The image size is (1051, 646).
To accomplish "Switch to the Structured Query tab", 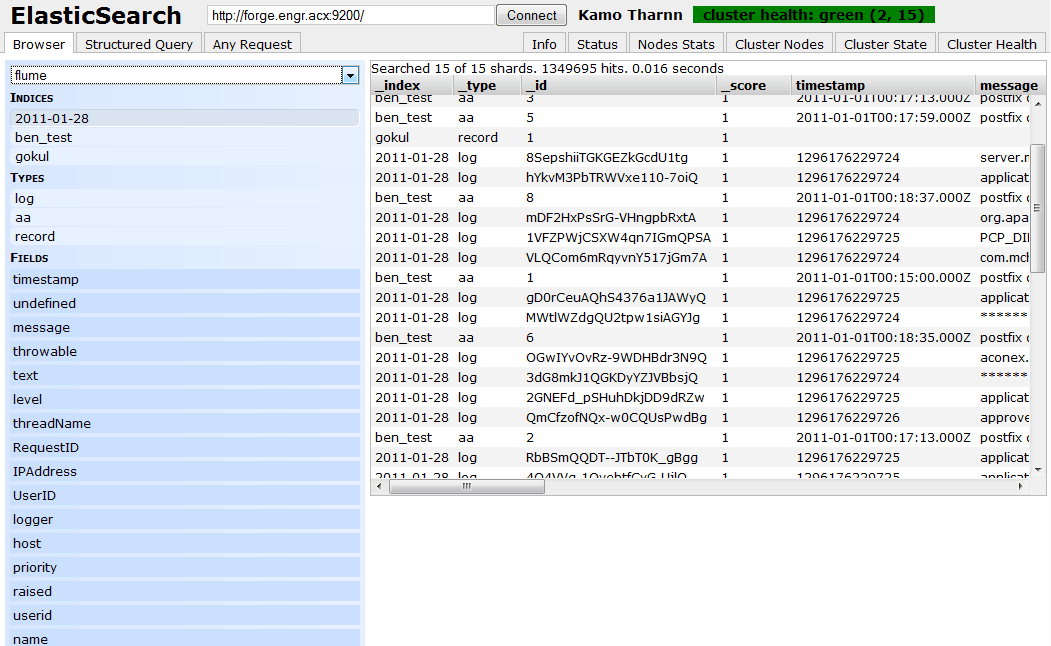I will click(138, 44).
